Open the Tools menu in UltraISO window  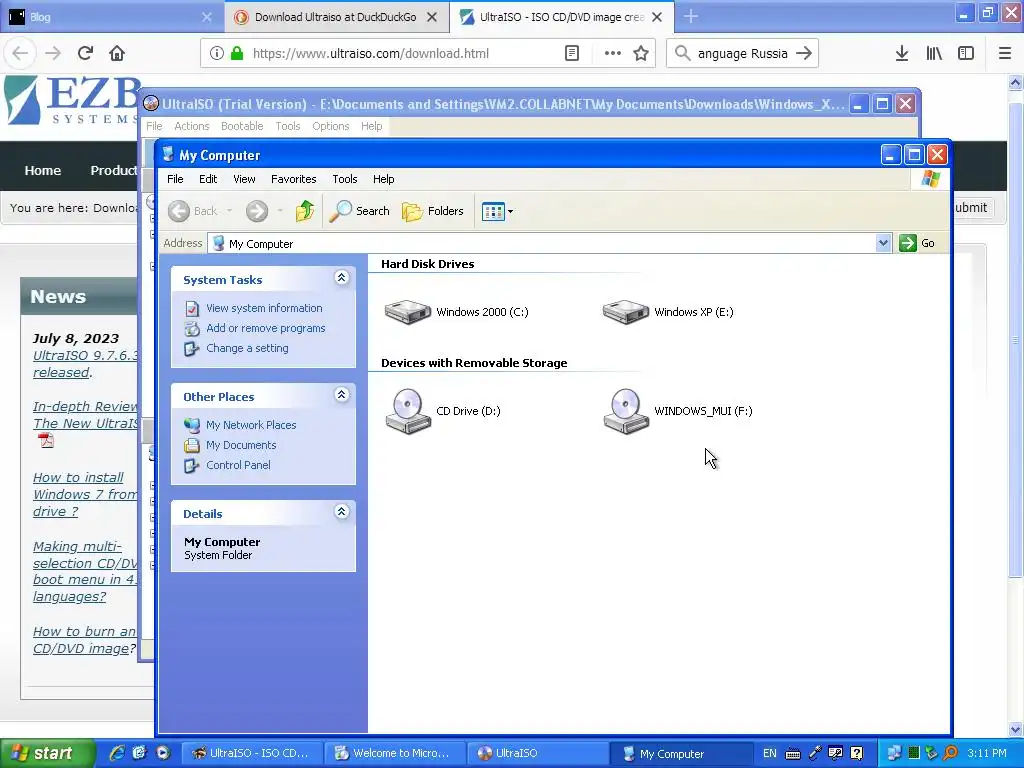pos(287,126)
